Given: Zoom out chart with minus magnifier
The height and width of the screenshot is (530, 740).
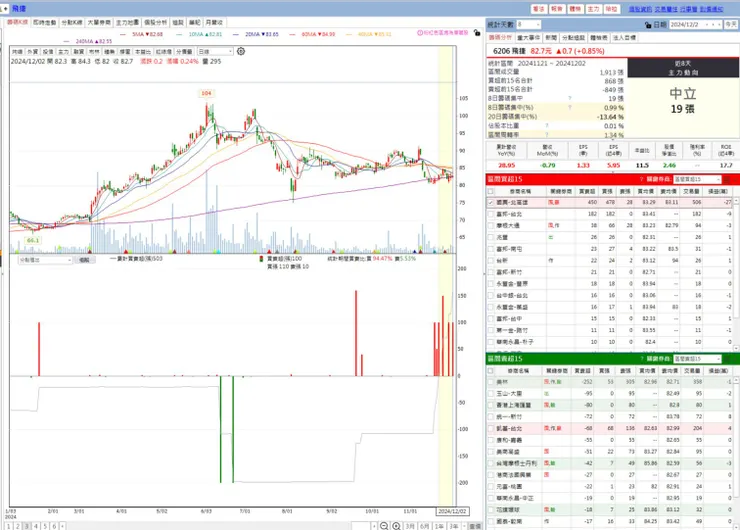Looking at the screenshot, I should pyautogui.click(x=384, y=526).
